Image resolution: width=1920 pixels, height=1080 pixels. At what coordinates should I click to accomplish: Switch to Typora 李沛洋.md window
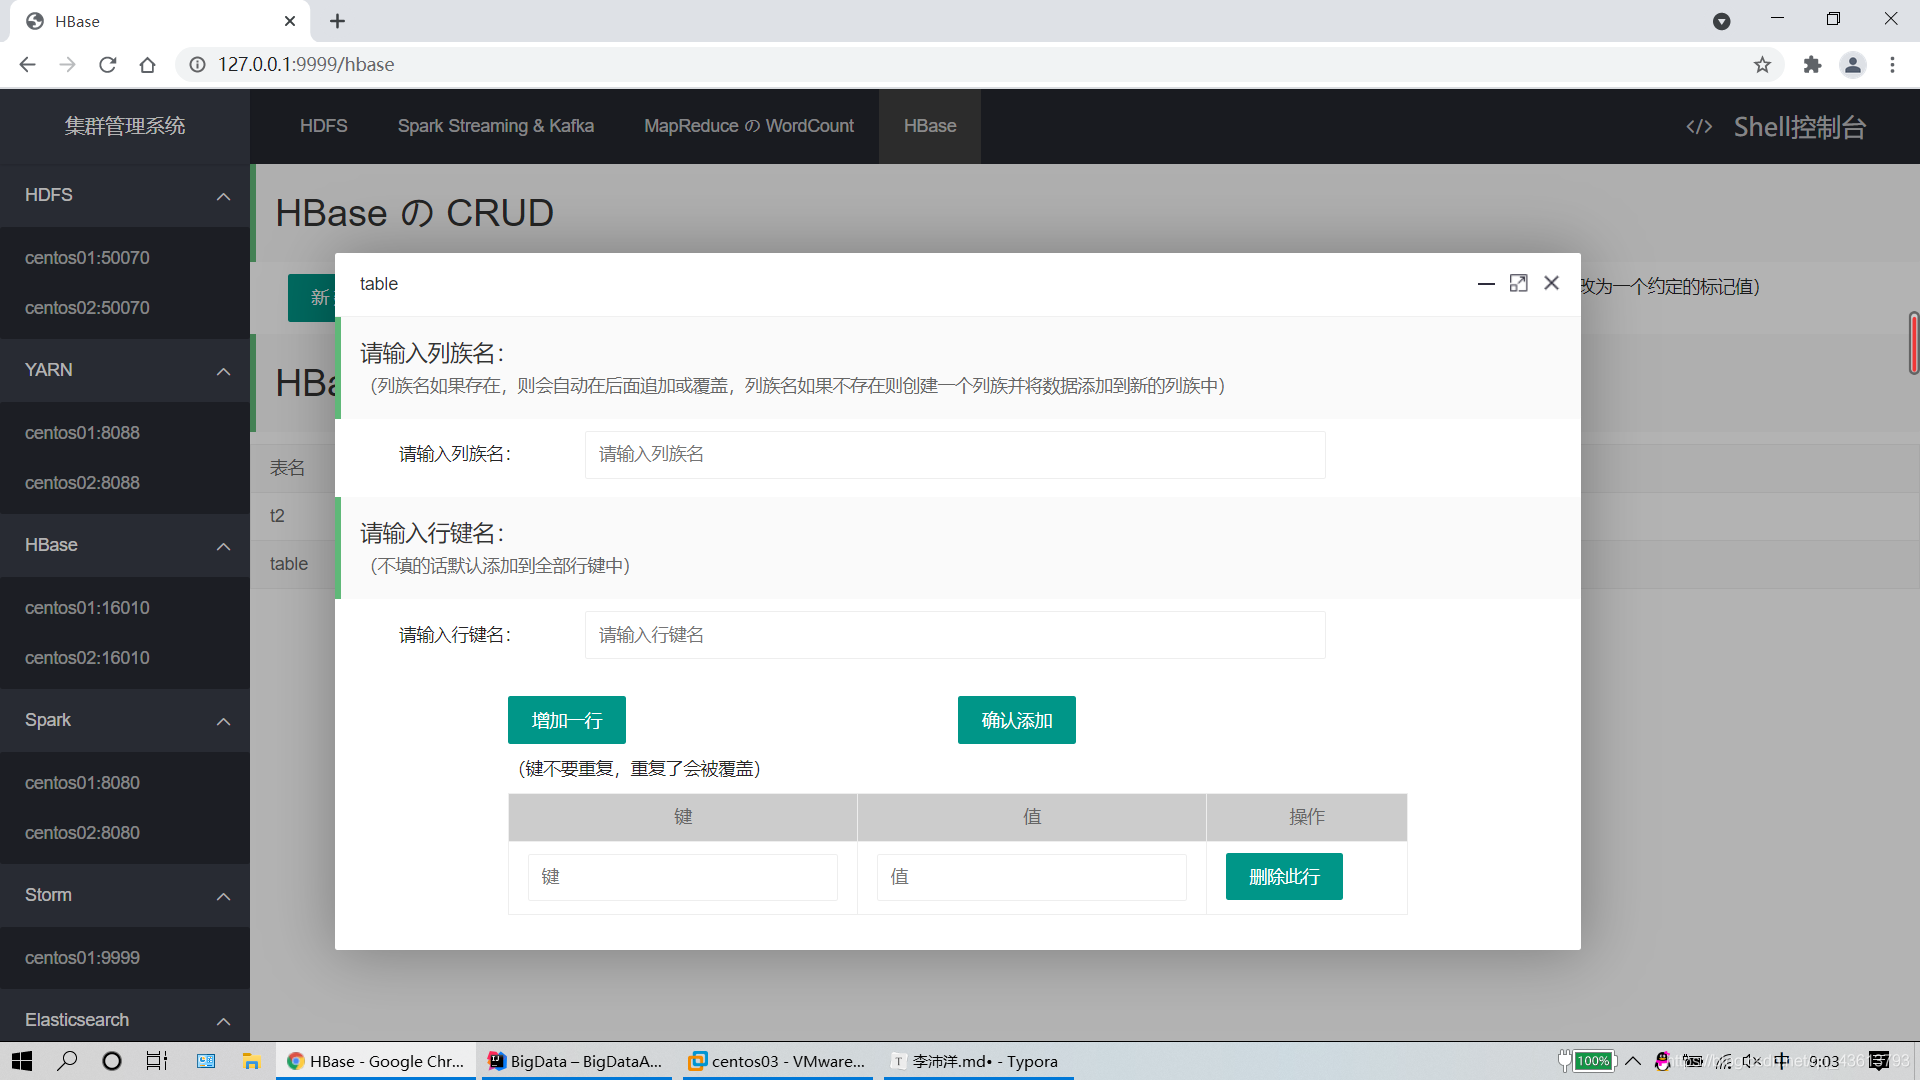pos(979,1061)
